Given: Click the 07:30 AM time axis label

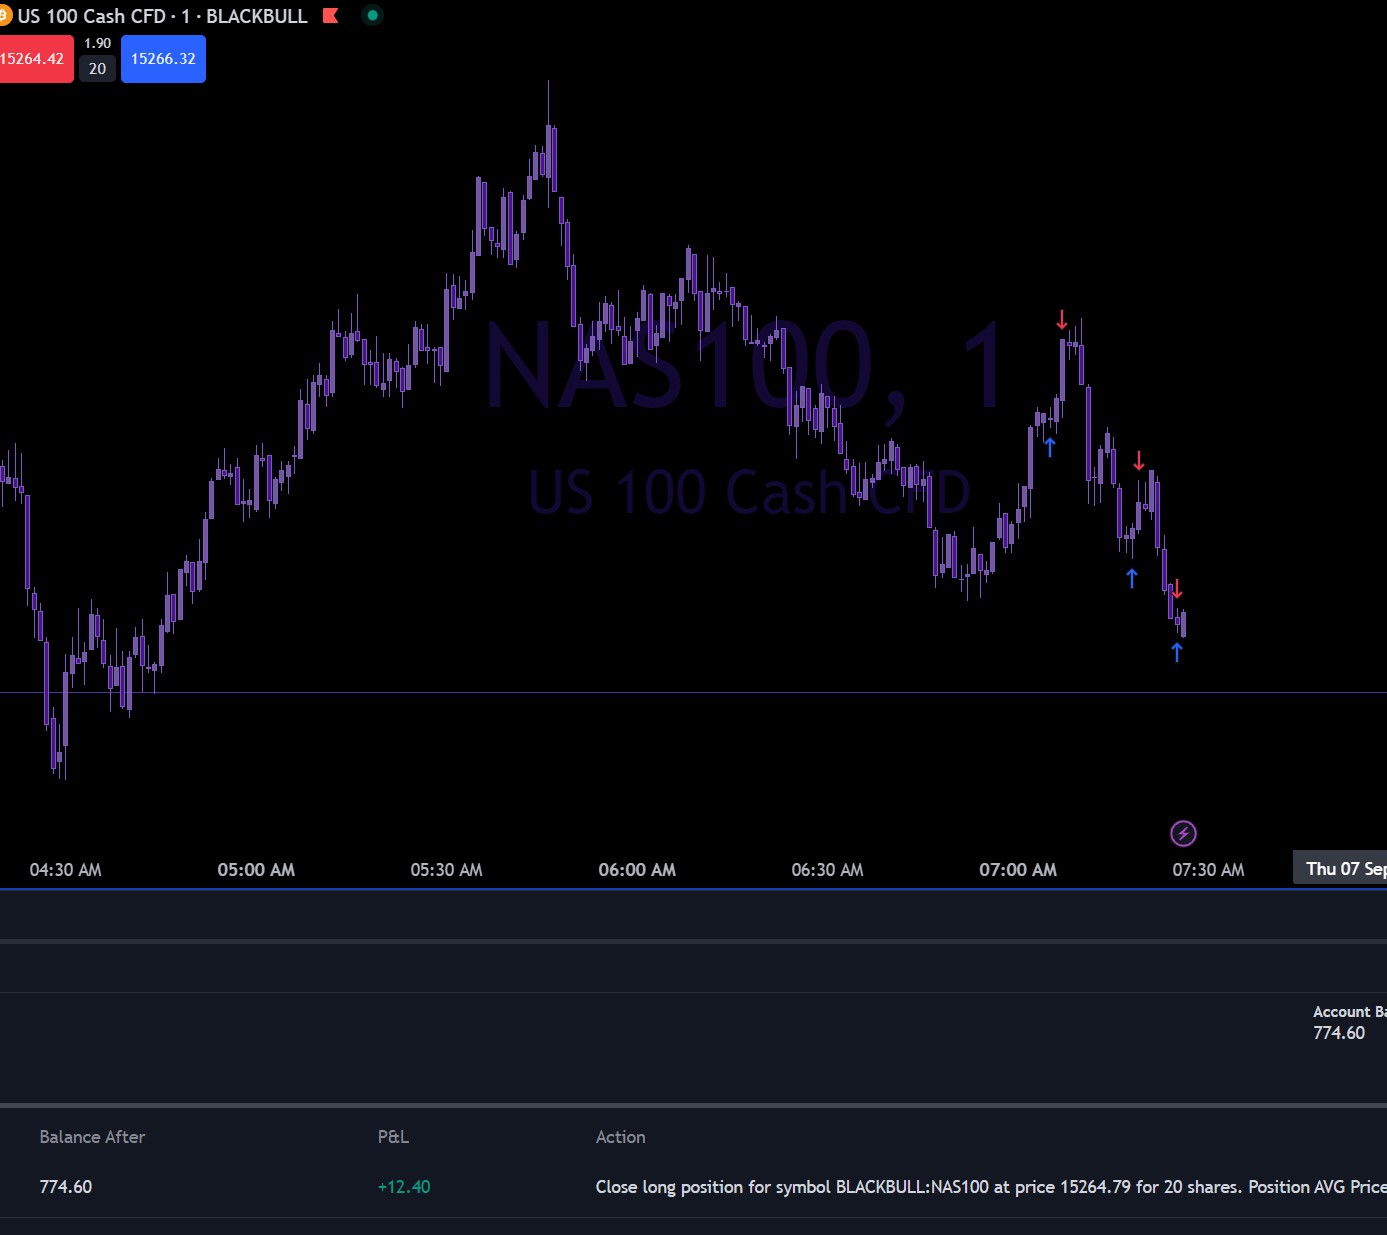Looking at the screenshot, I should pos(1208,870).
